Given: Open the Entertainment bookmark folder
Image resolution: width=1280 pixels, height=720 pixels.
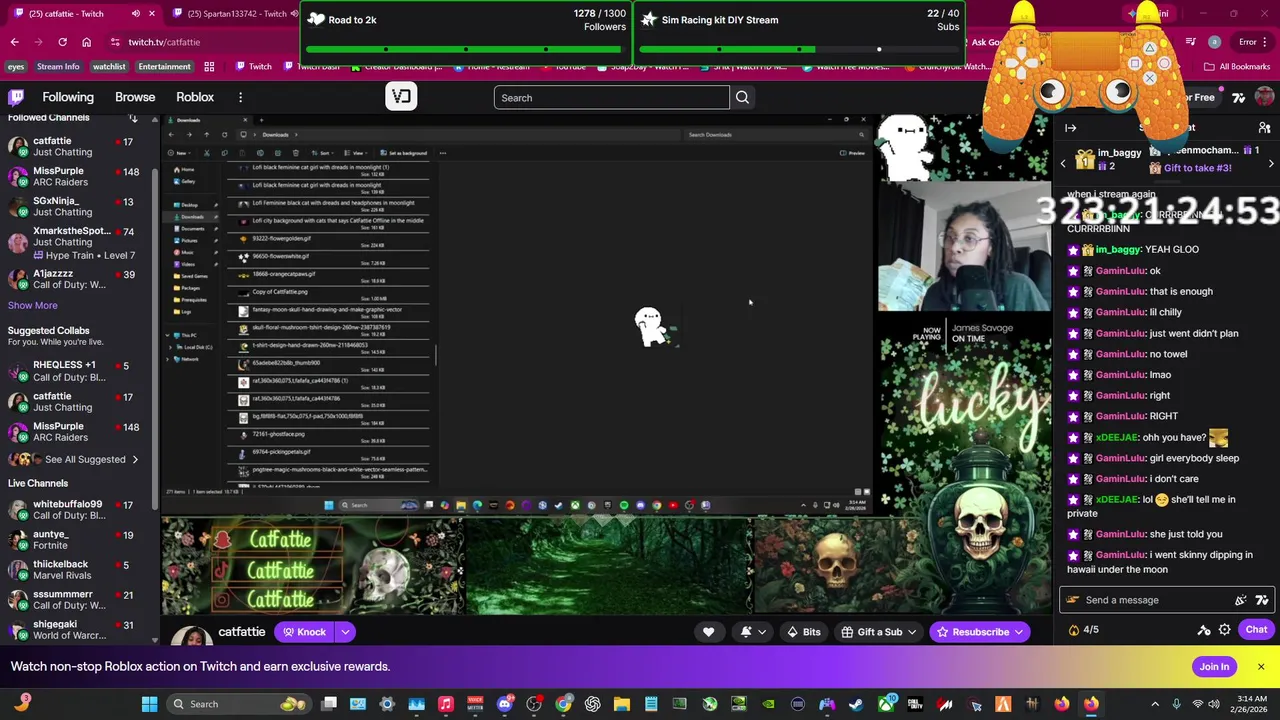Looking at the screenshot, I should 164,67.
